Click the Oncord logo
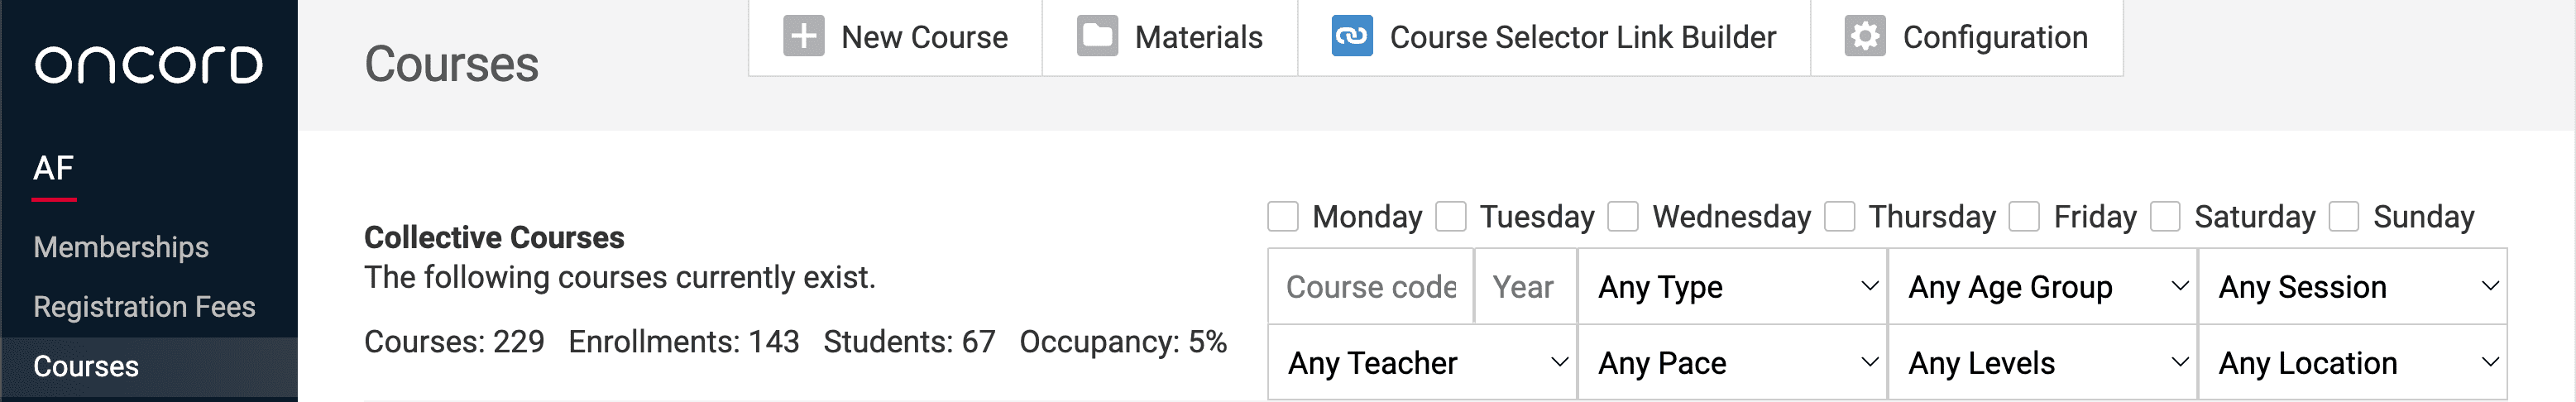2576x402 pixels. (149, 65)
